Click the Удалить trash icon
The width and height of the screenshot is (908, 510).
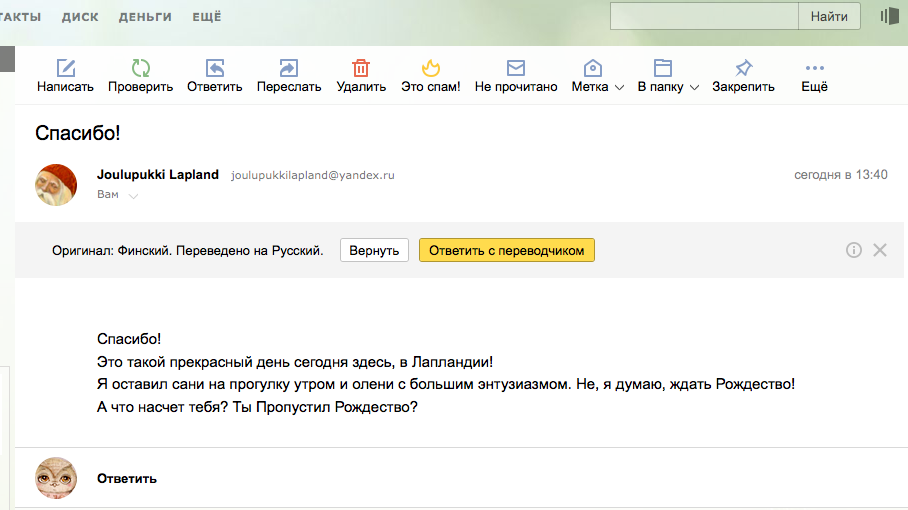click(361, 68)
